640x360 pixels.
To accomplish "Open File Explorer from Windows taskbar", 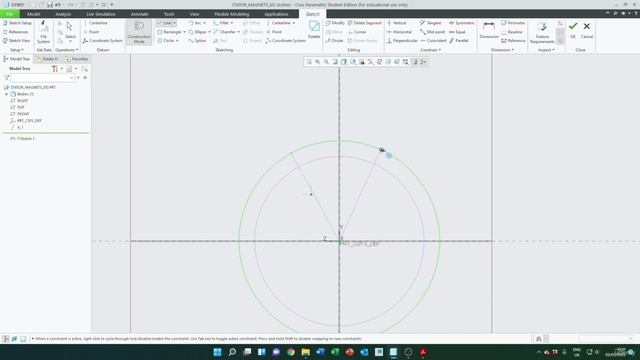I will click(306, 352).
